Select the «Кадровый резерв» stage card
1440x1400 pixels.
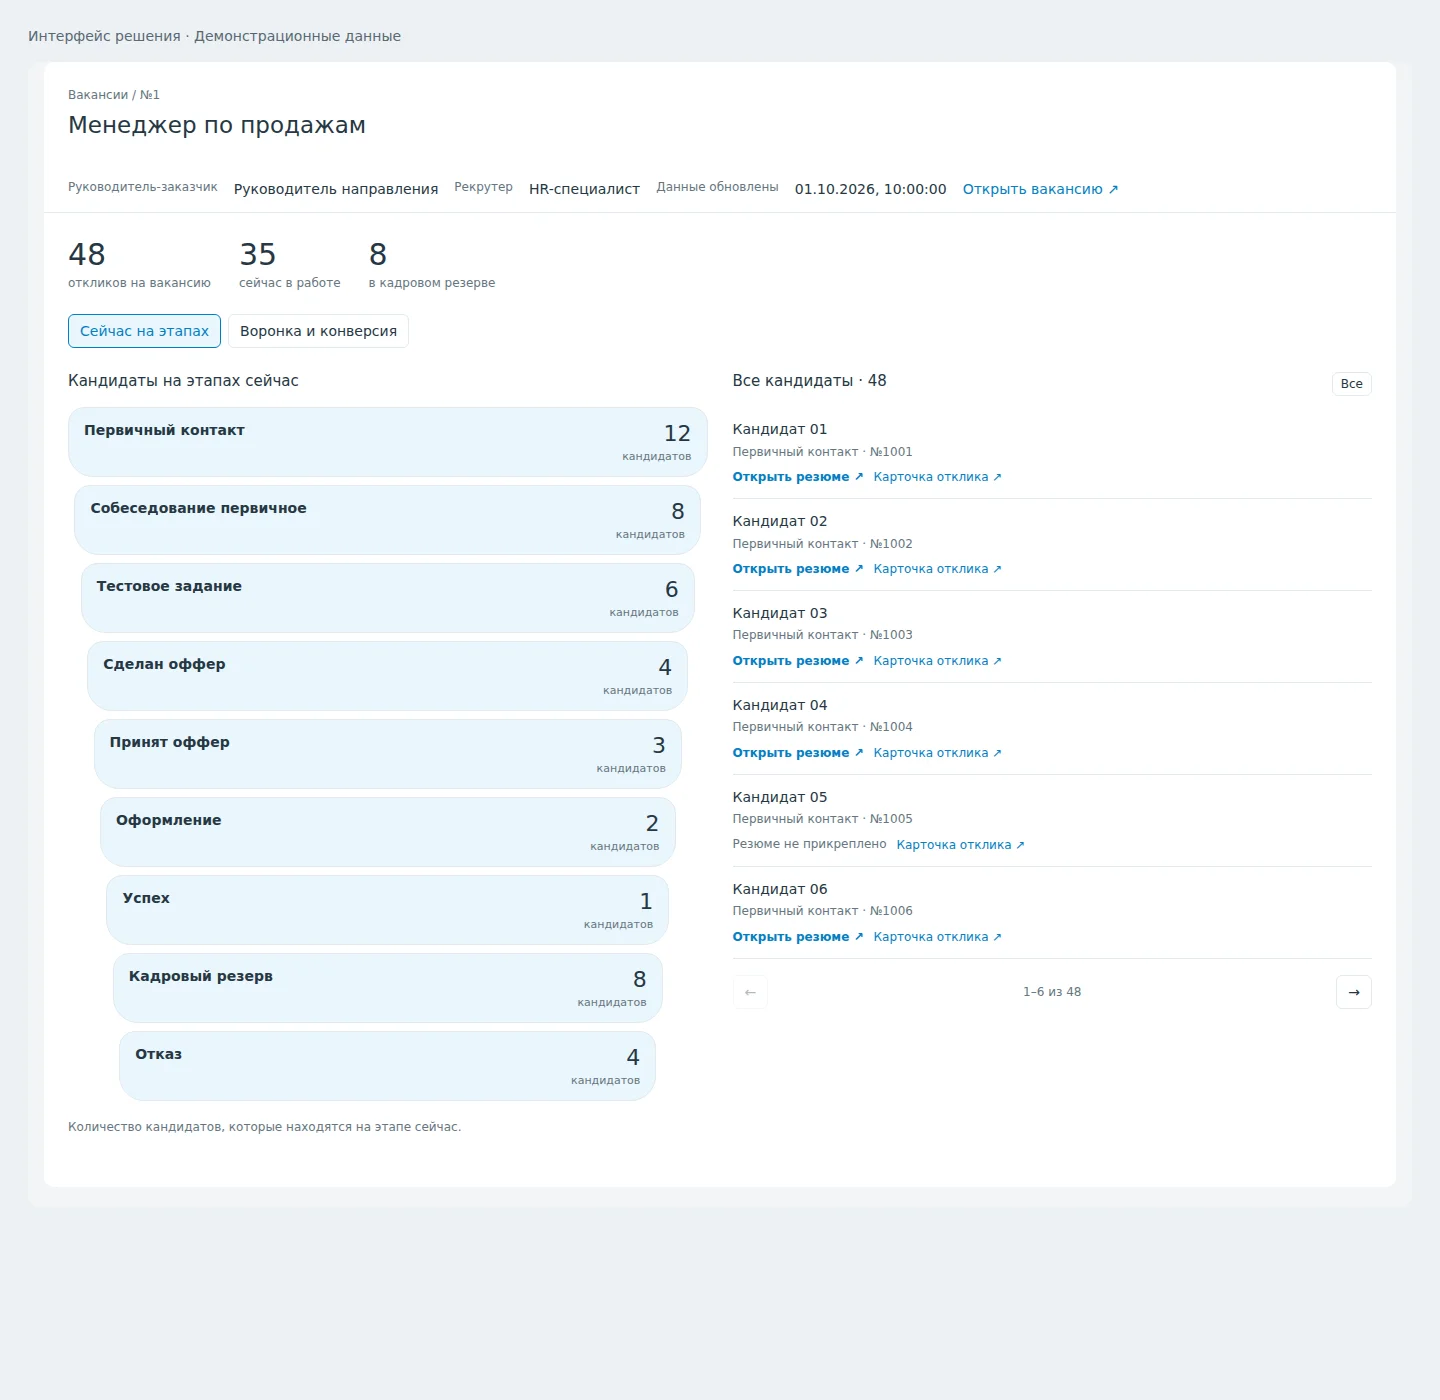pyautogui.click(x=388, y=988)
